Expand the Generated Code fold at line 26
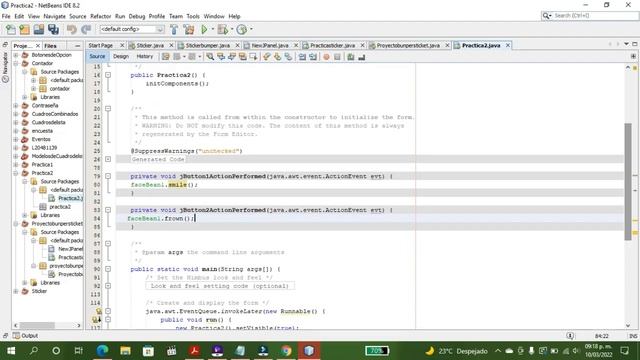This screenshot has height=360, width=640. (108, 159)
